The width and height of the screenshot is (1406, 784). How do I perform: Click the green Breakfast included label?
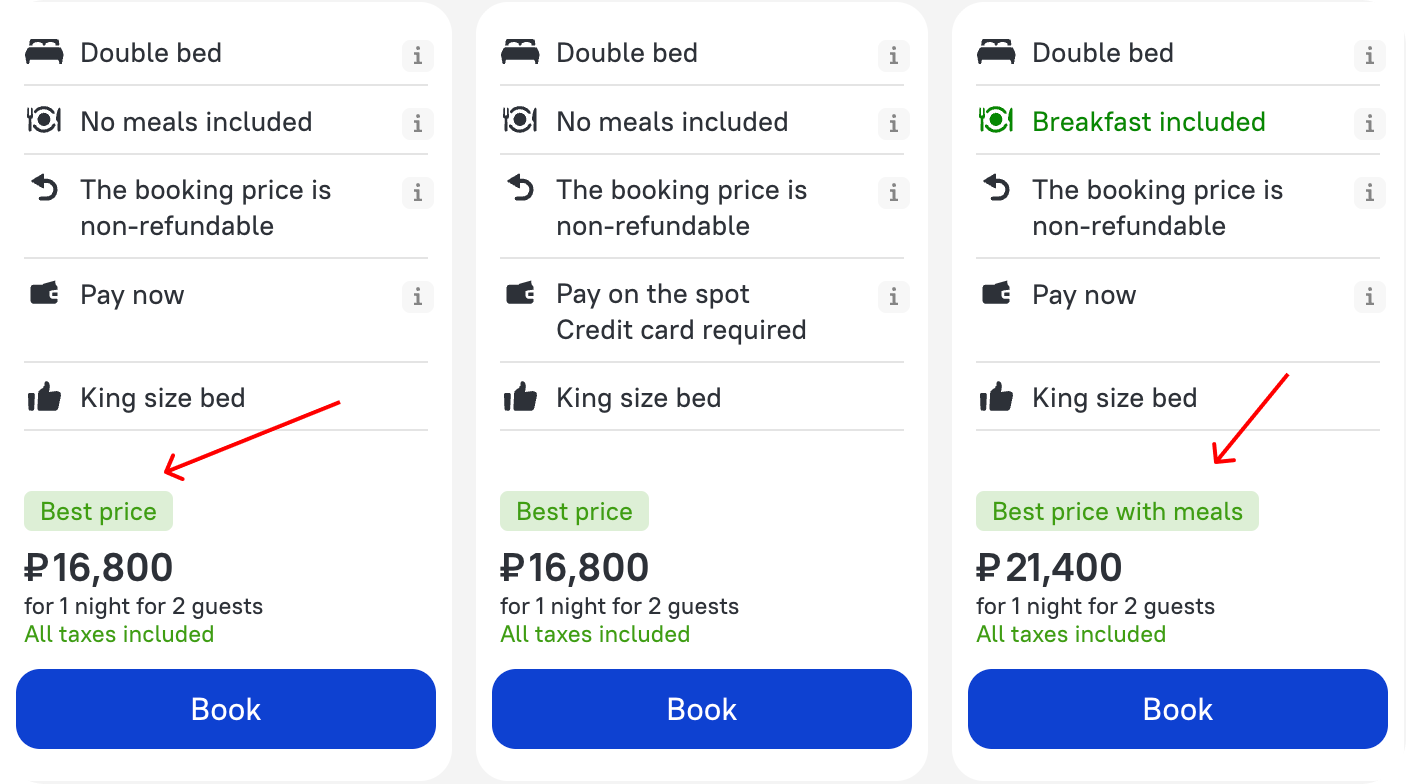[1148, 122]
